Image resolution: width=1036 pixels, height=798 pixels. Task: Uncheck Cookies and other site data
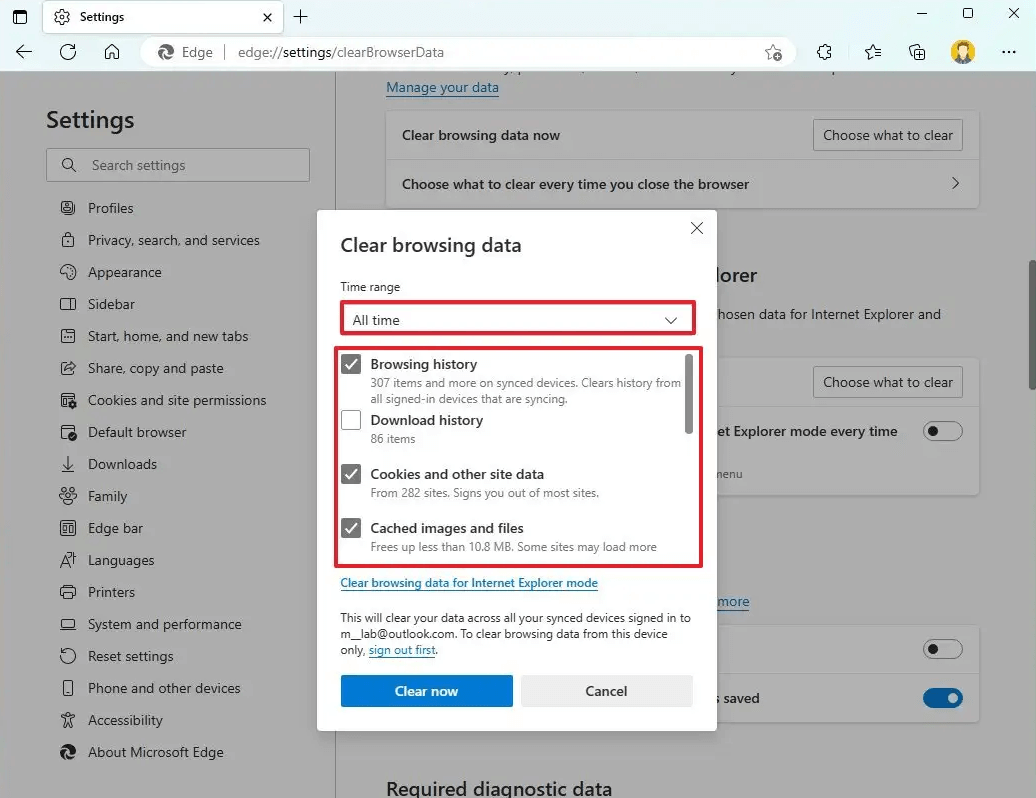coord(351,474)
